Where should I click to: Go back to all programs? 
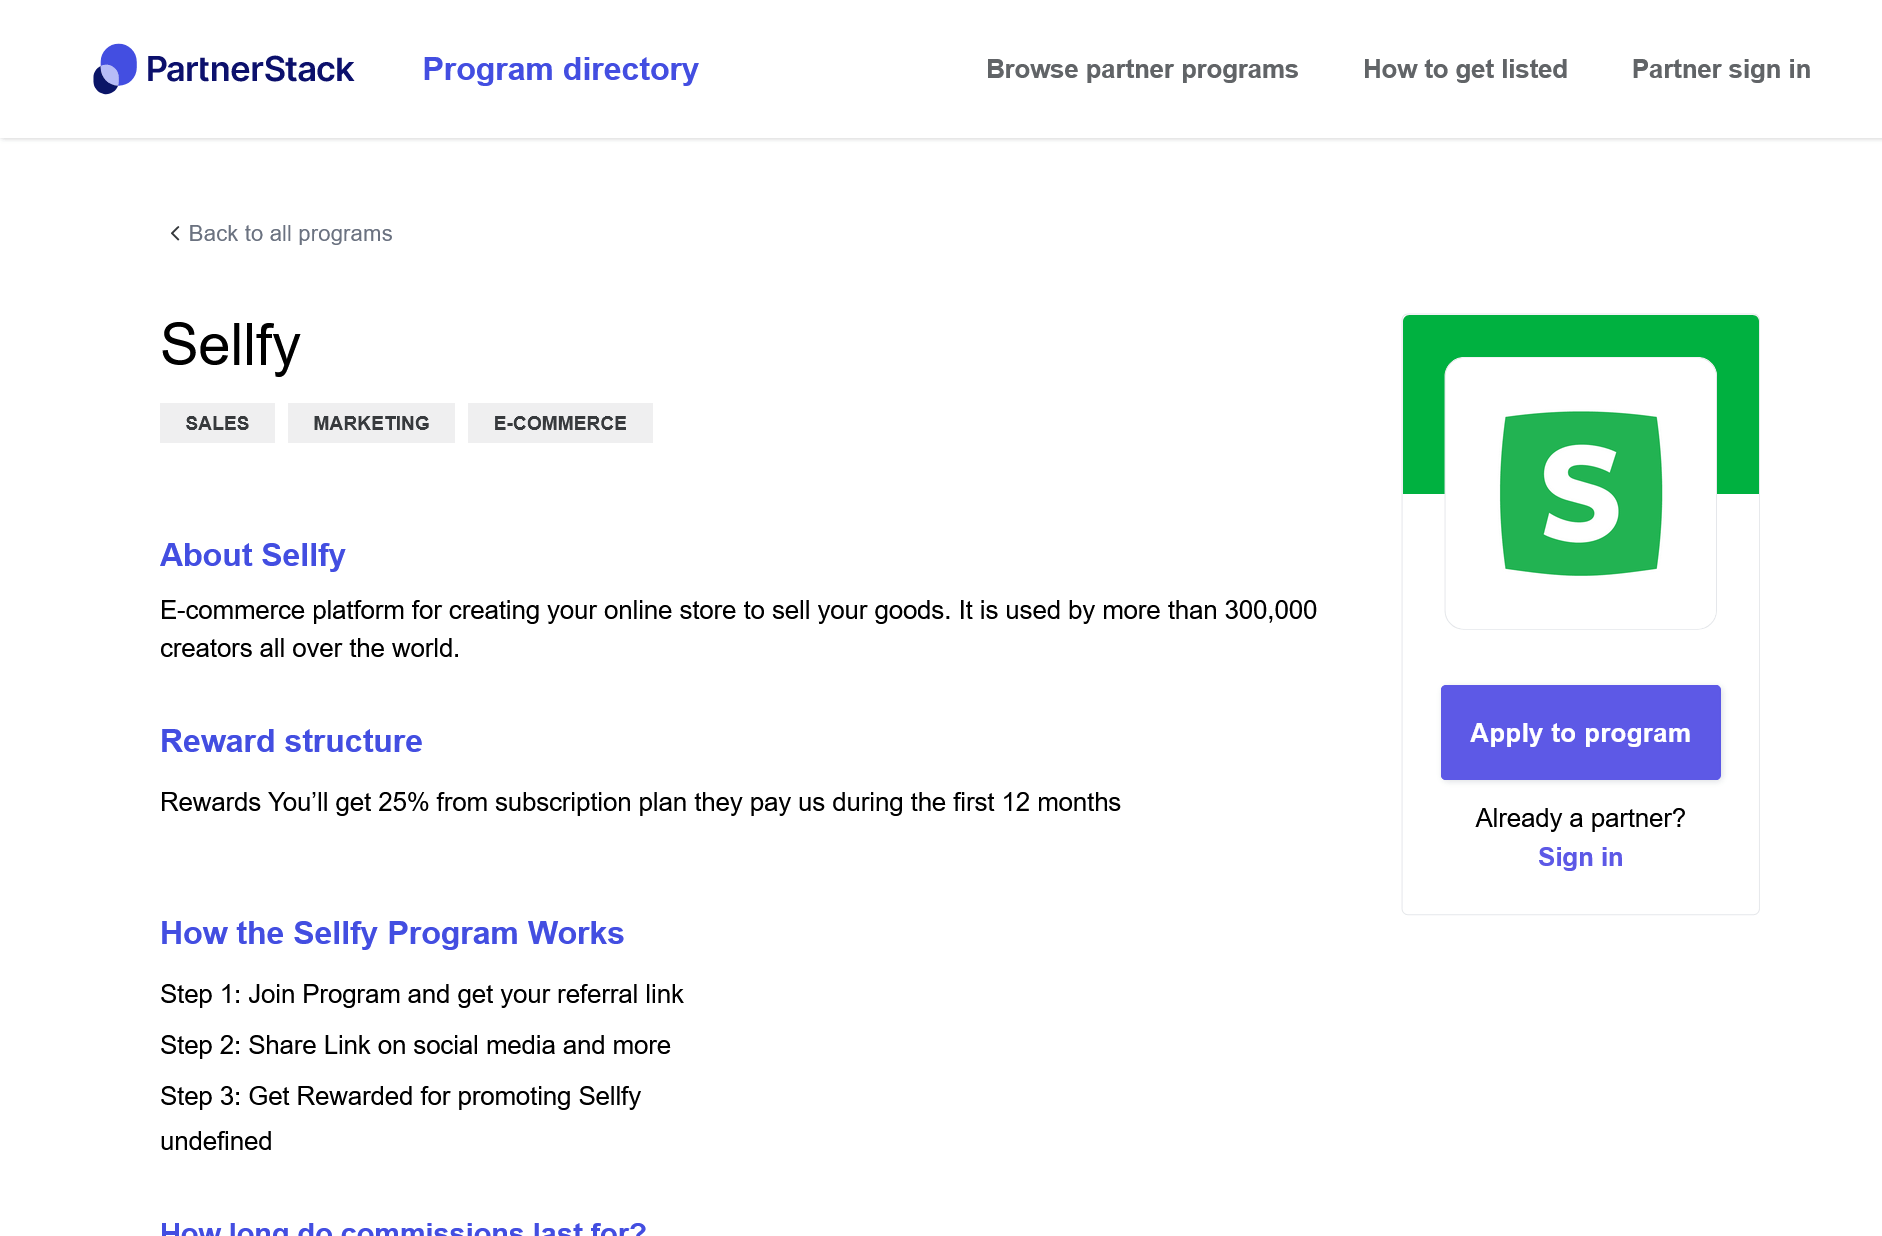pyautogui.click(x=280, y=233)
